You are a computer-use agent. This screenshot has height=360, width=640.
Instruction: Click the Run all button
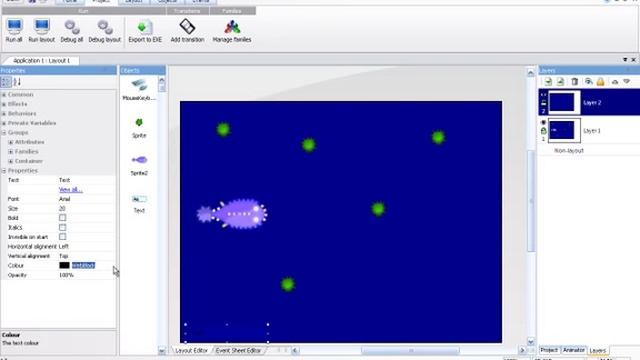14,31
